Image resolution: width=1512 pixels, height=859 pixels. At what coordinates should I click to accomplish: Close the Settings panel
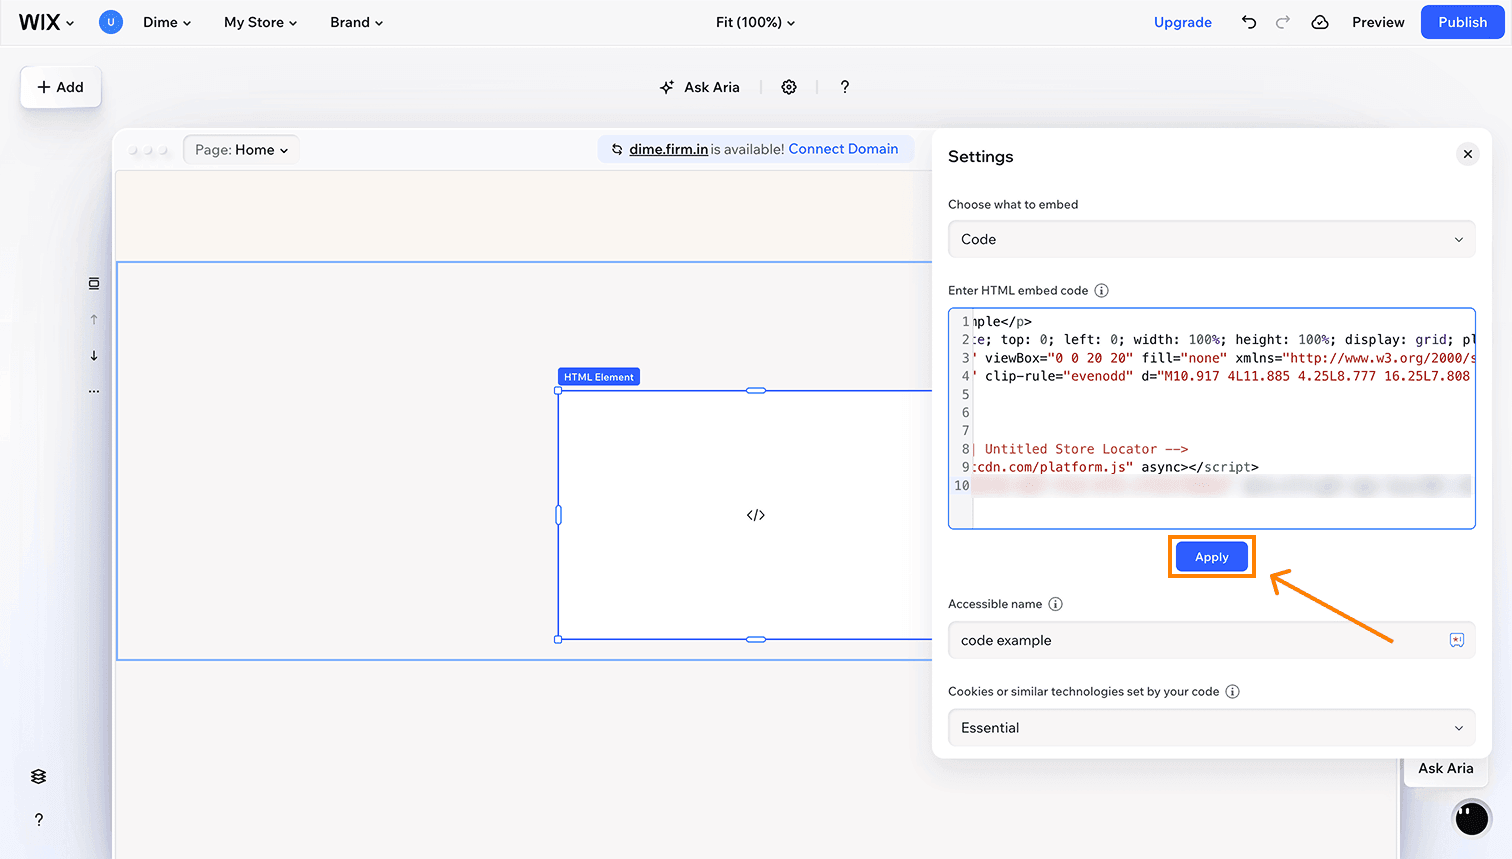click(1468, 154)
